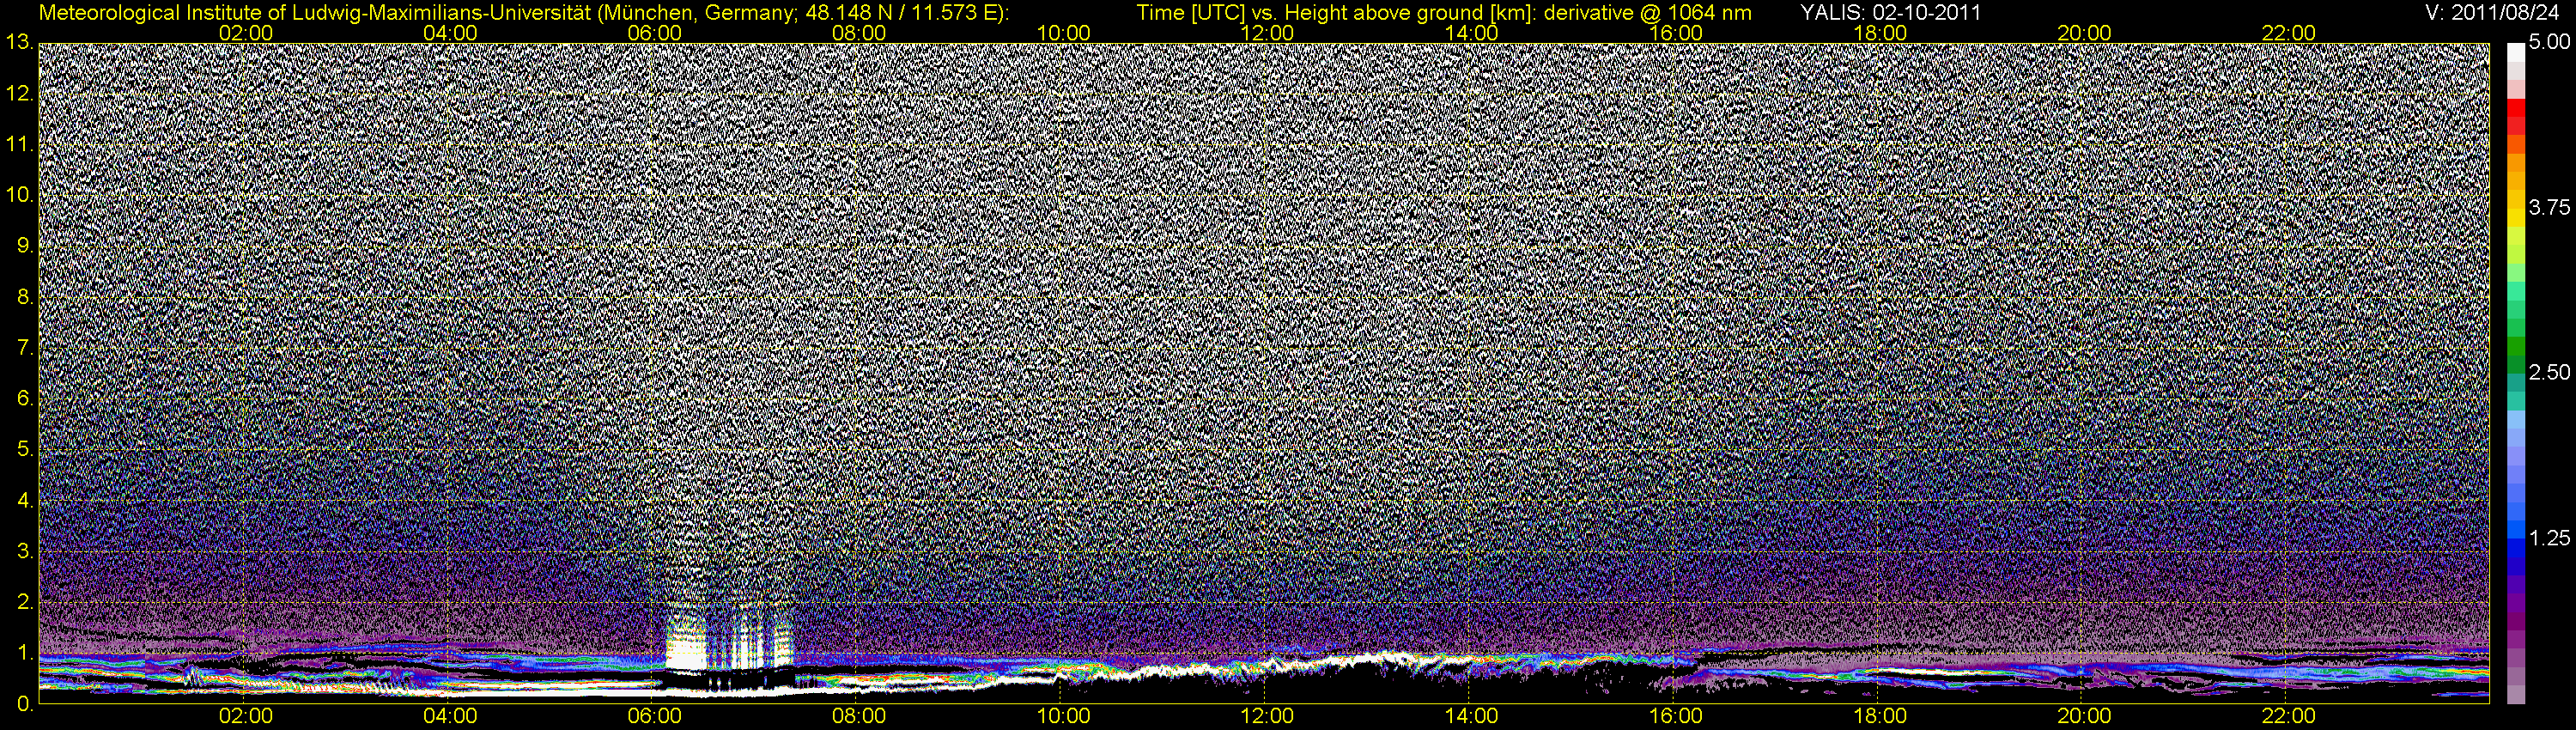Click the 10:00 label on top time axis
2576x730 pixels.
point(1063,33)
